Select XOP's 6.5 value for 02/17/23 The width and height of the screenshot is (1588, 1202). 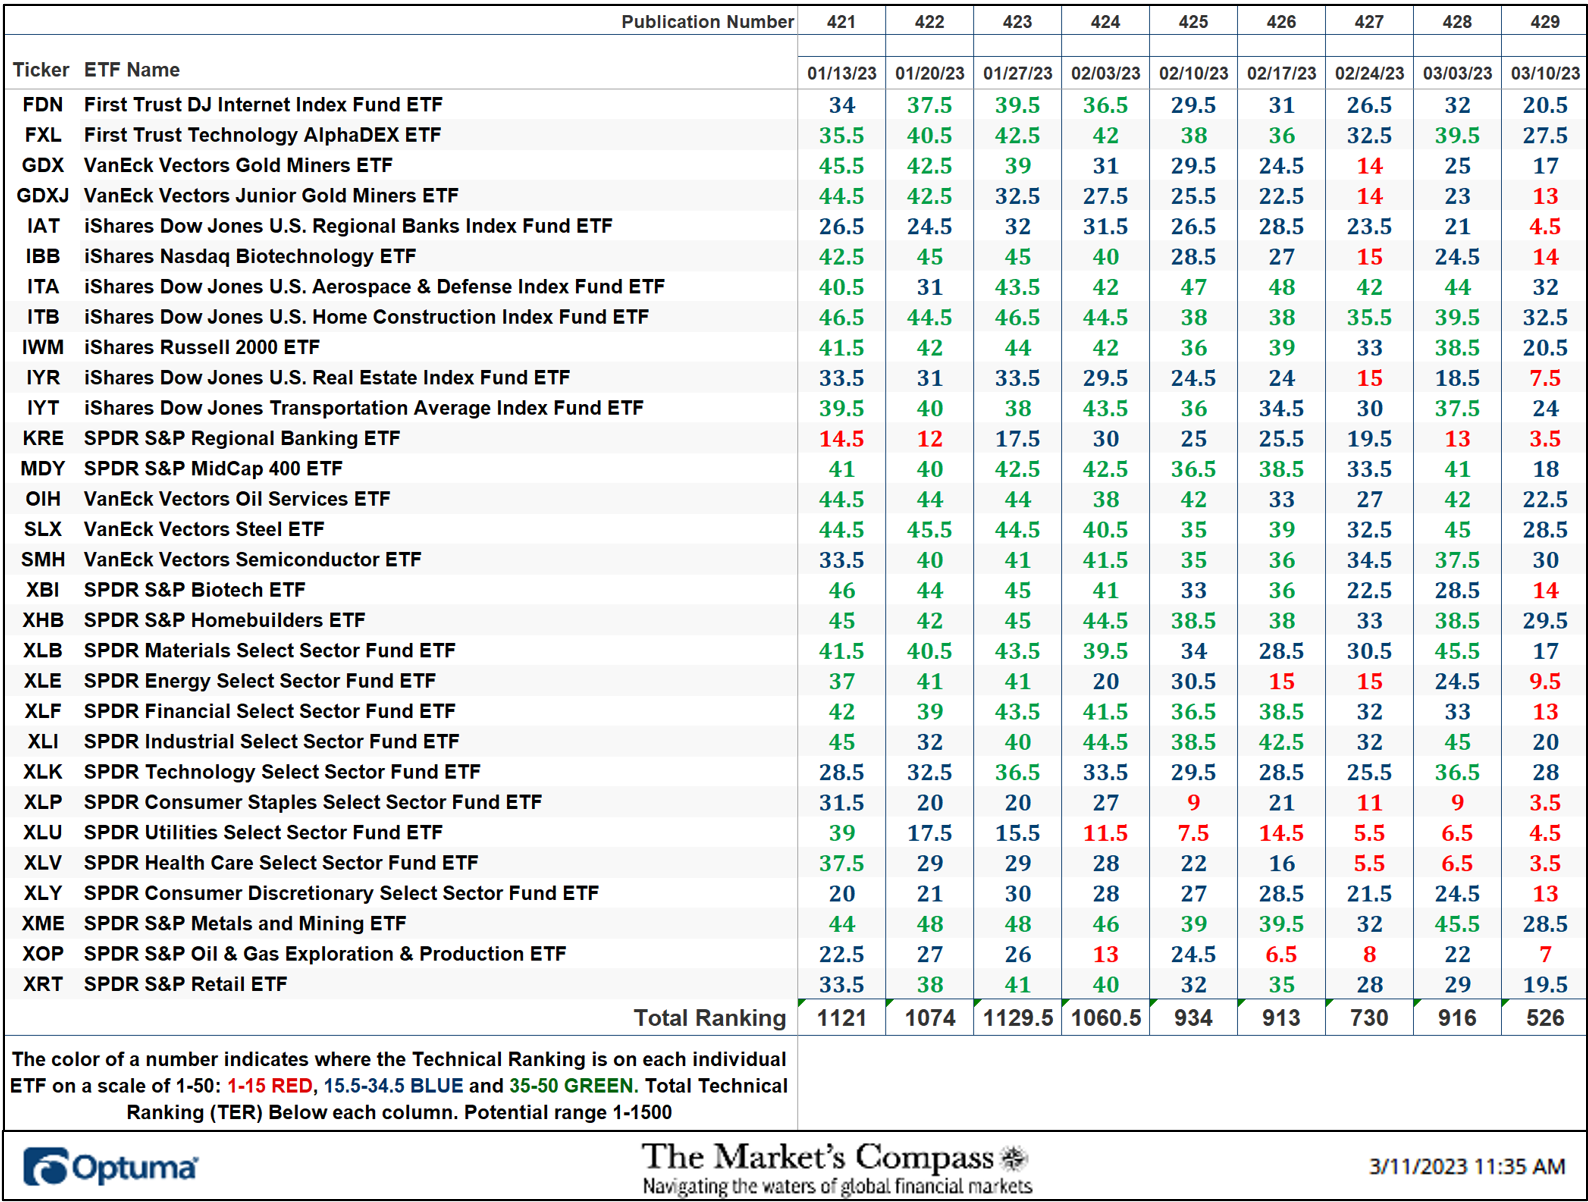point(1281,954)
